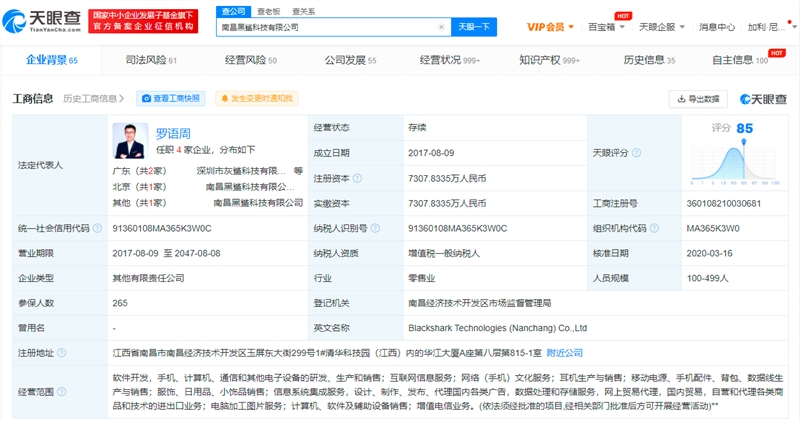Open the 自主信息 tab
800x421 pixels.
740,60
